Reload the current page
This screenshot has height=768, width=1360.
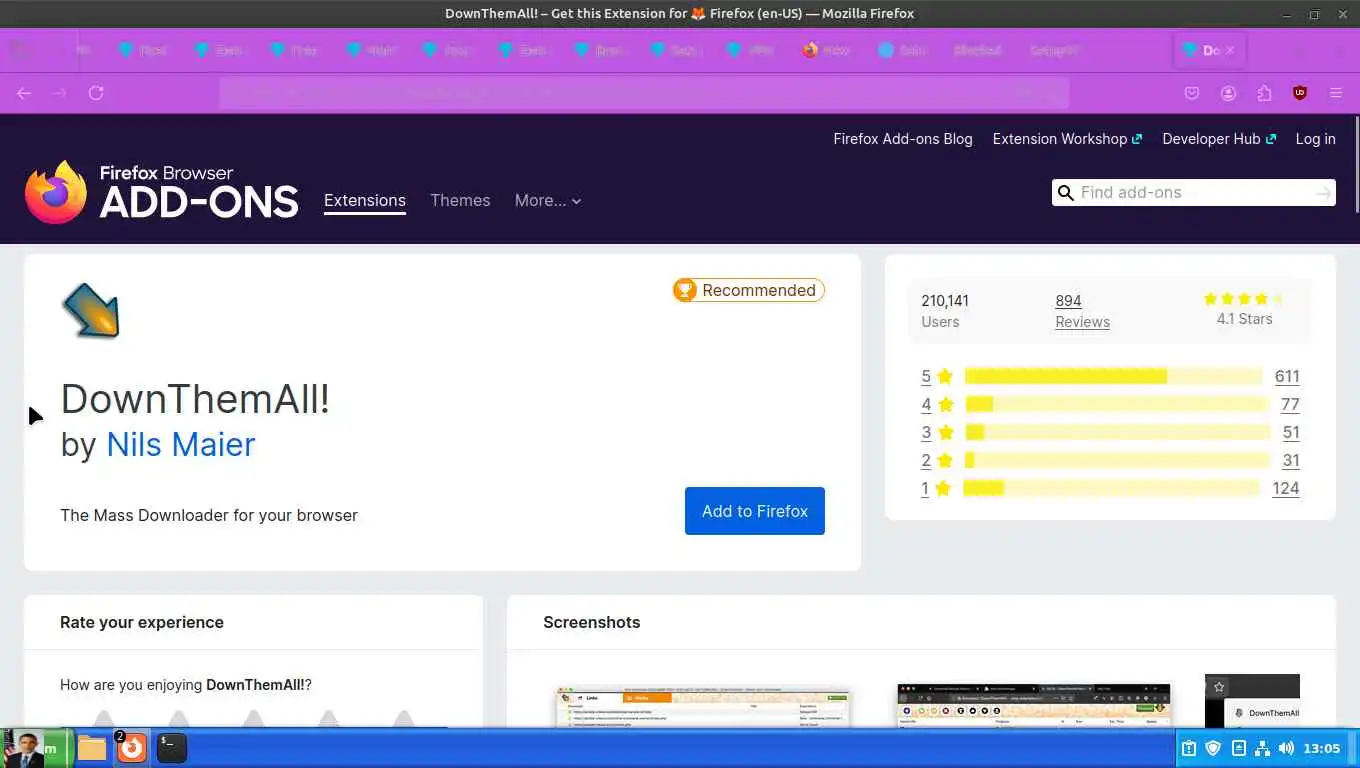[x=96, y=93]
